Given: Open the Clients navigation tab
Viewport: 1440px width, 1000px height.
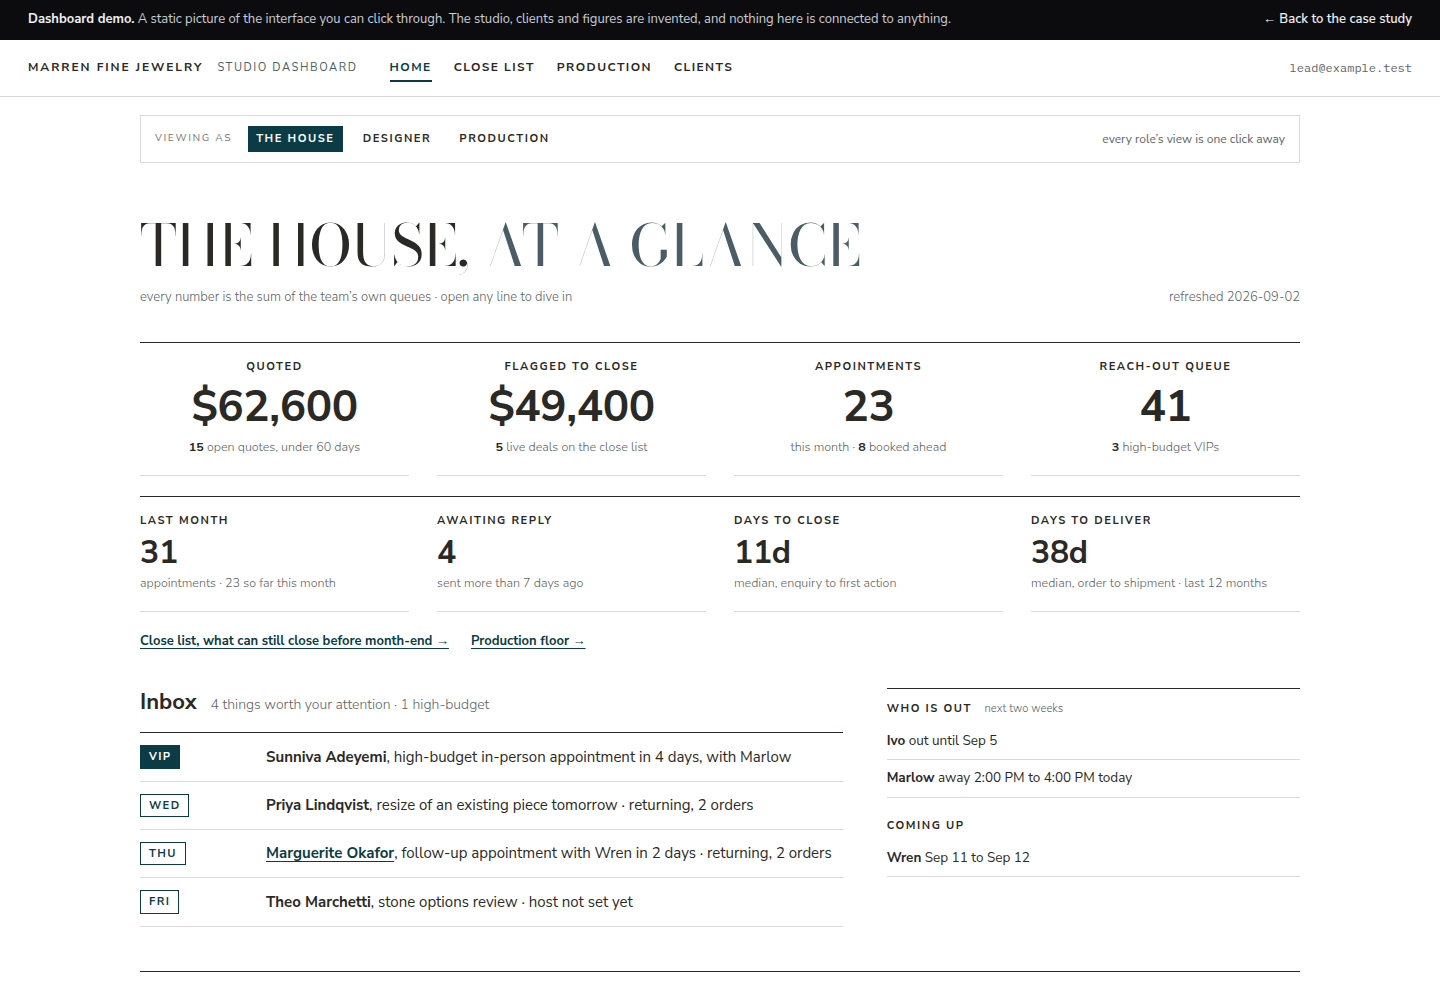Looking at the screenshot, I should pyautogui.click(x=703, y=67).
